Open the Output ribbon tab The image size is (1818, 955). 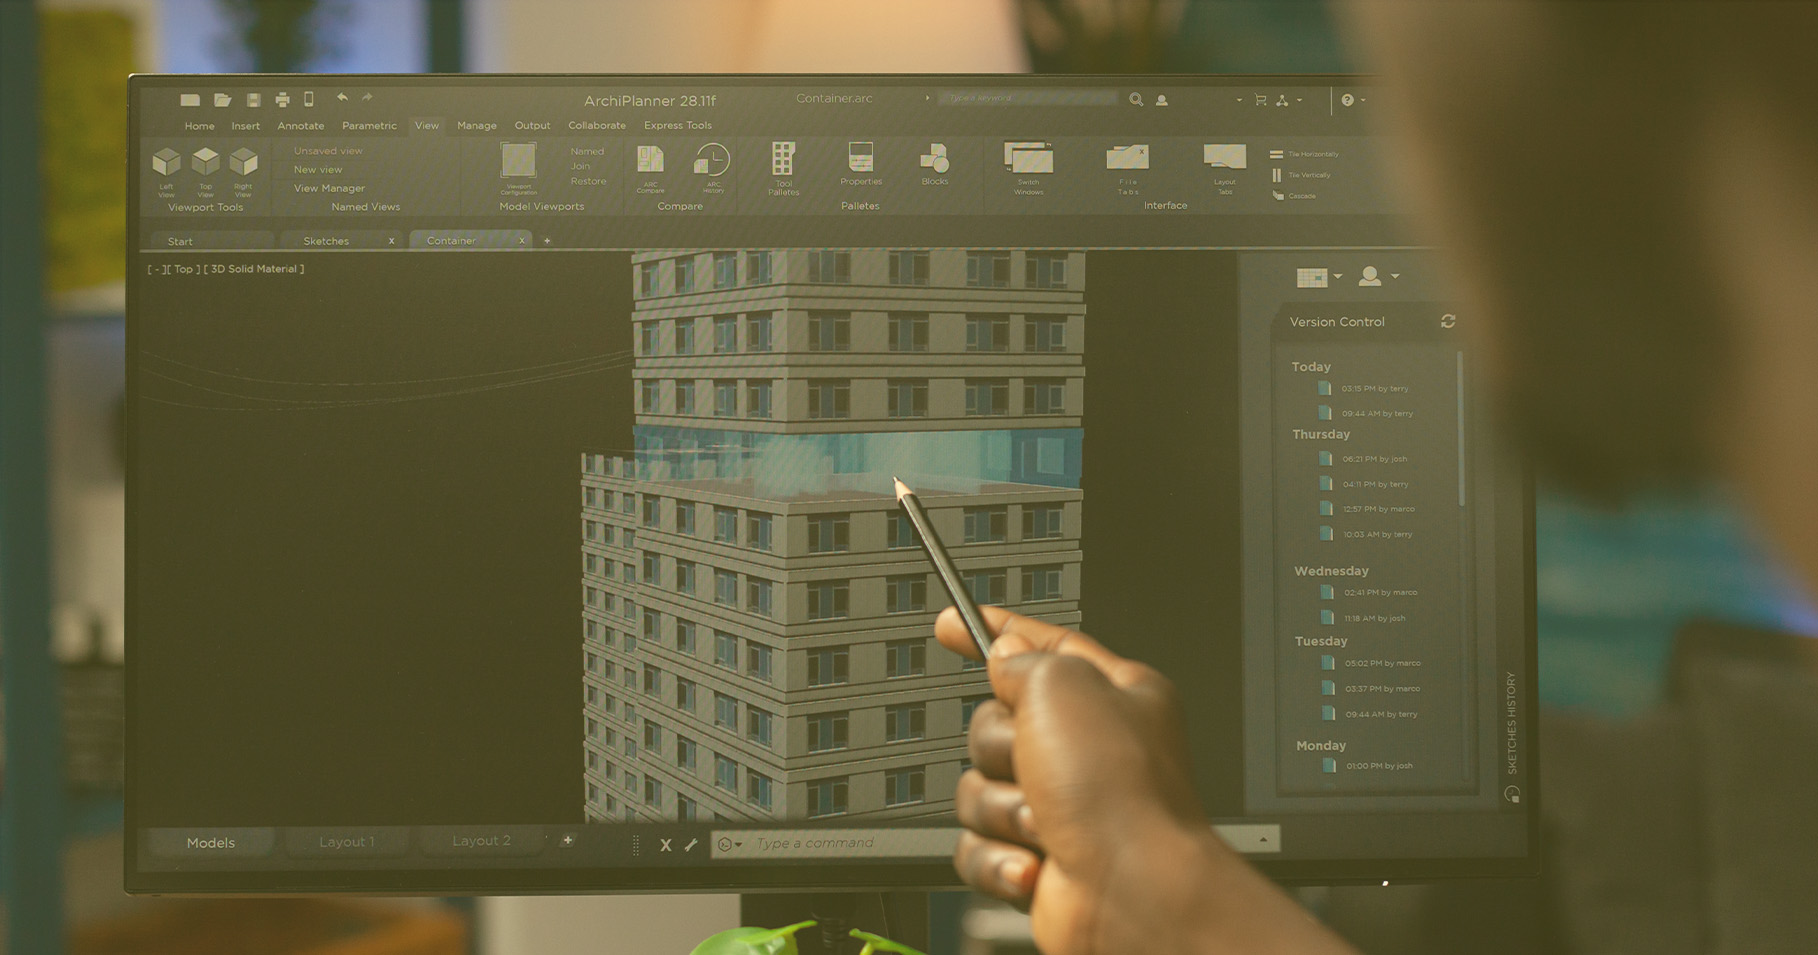coord(532,126)
